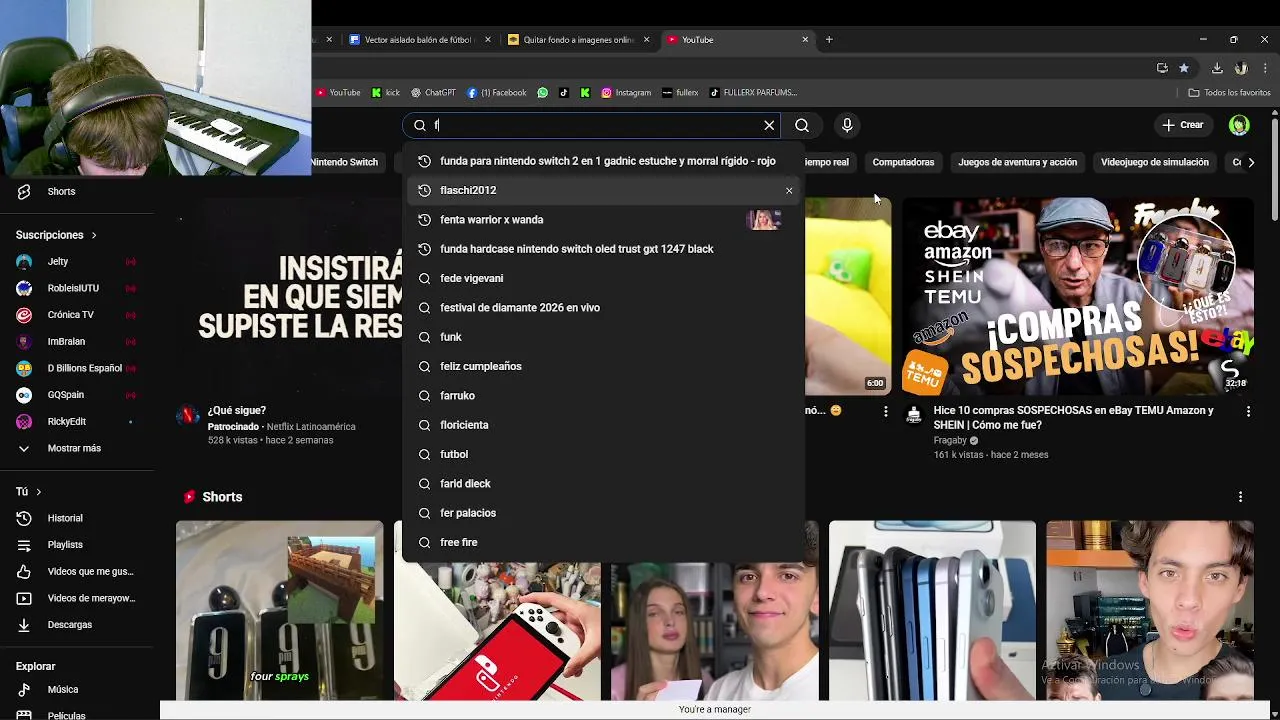Switch to the 'Quitar fondo a imágenes' tab
1280x720 pixels.
(578, 40)
